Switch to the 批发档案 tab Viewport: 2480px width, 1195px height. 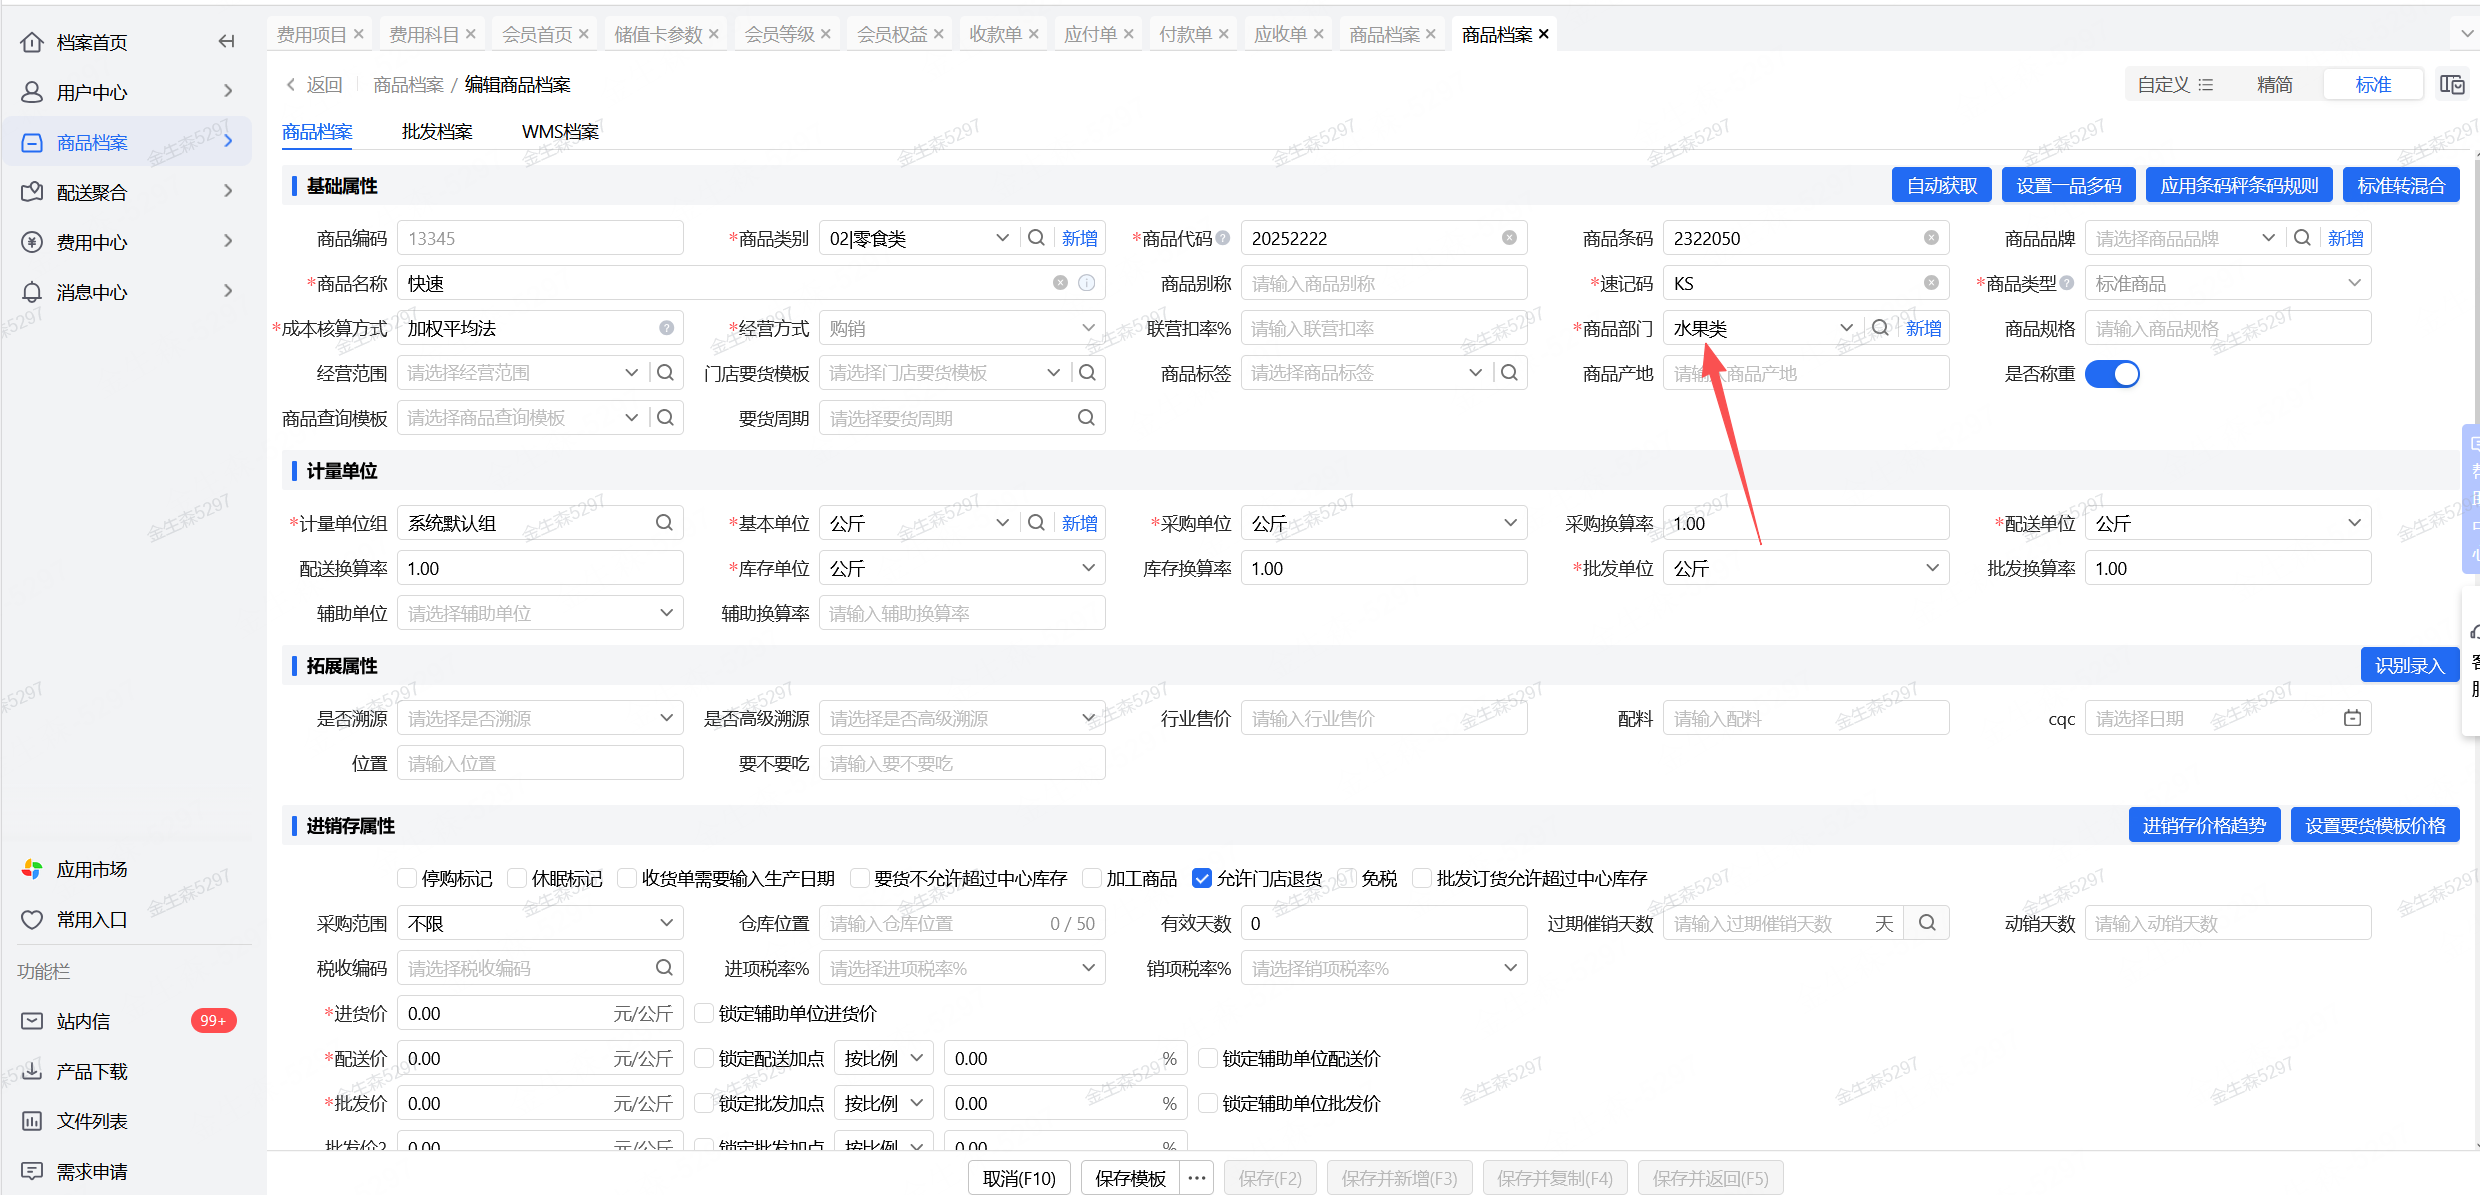(437, 132)
